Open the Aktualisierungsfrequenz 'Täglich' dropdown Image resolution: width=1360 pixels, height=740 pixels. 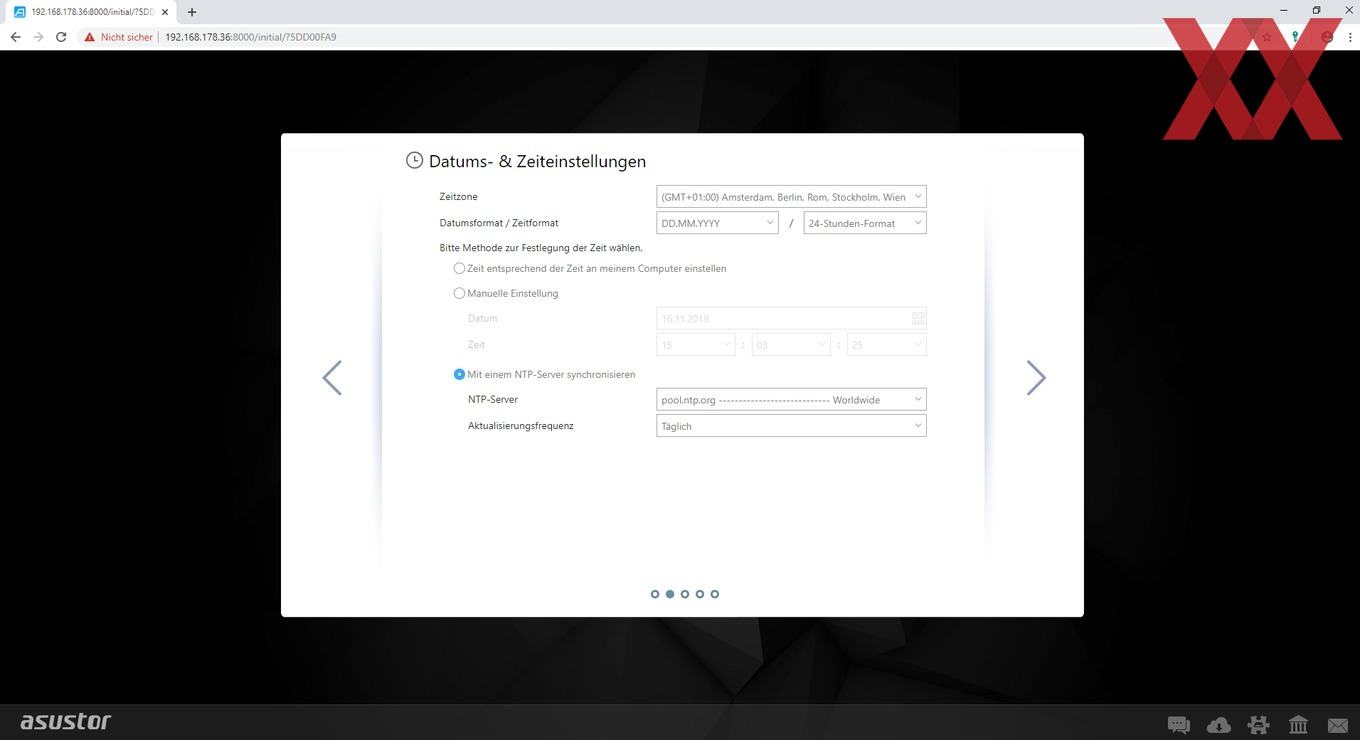[x=791, y=425]
